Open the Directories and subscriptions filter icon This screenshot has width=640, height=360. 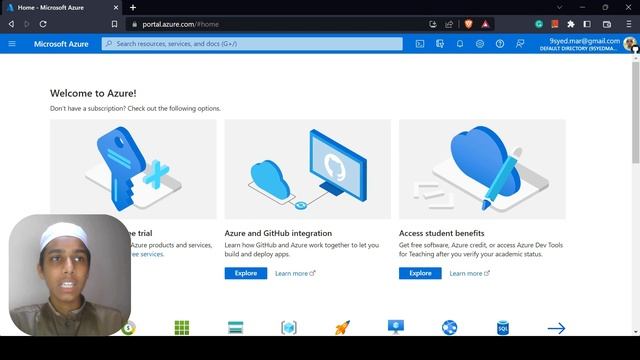coord(440,44)
